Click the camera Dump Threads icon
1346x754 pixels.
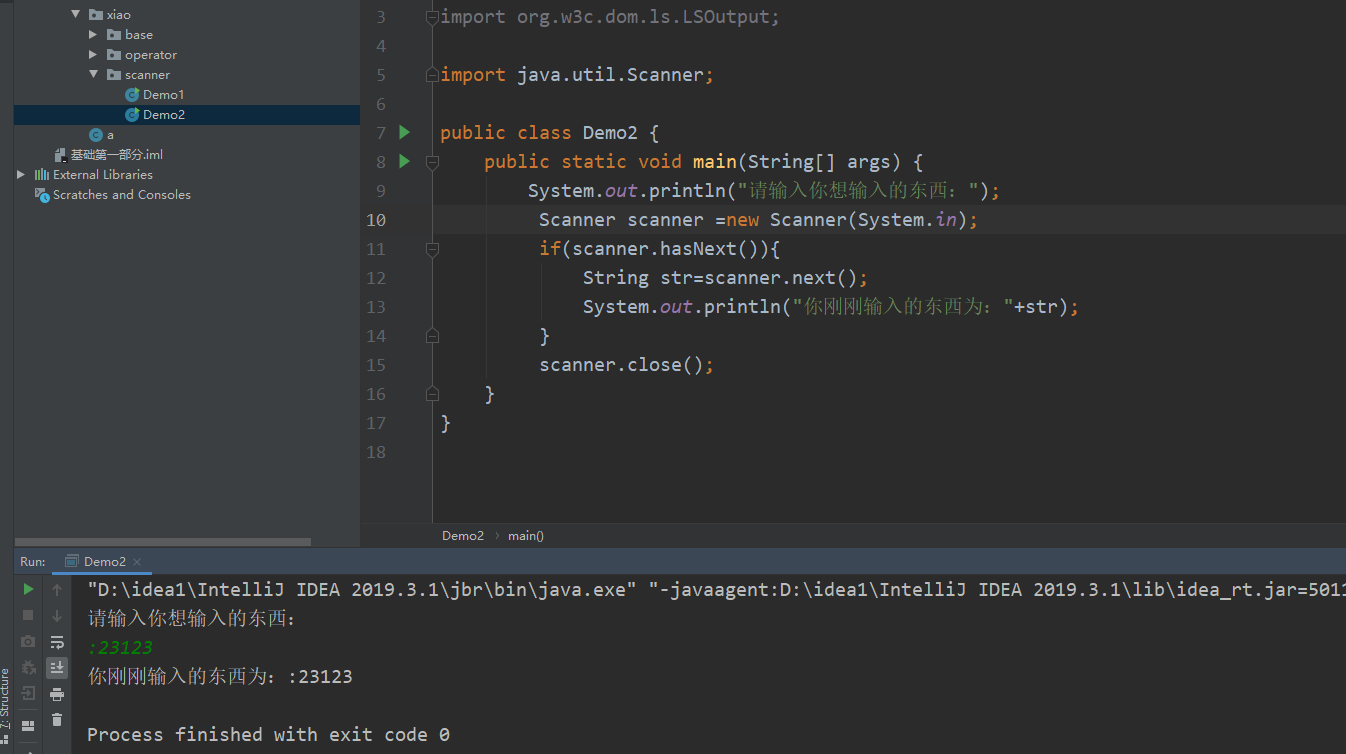(x=28, y=642)
